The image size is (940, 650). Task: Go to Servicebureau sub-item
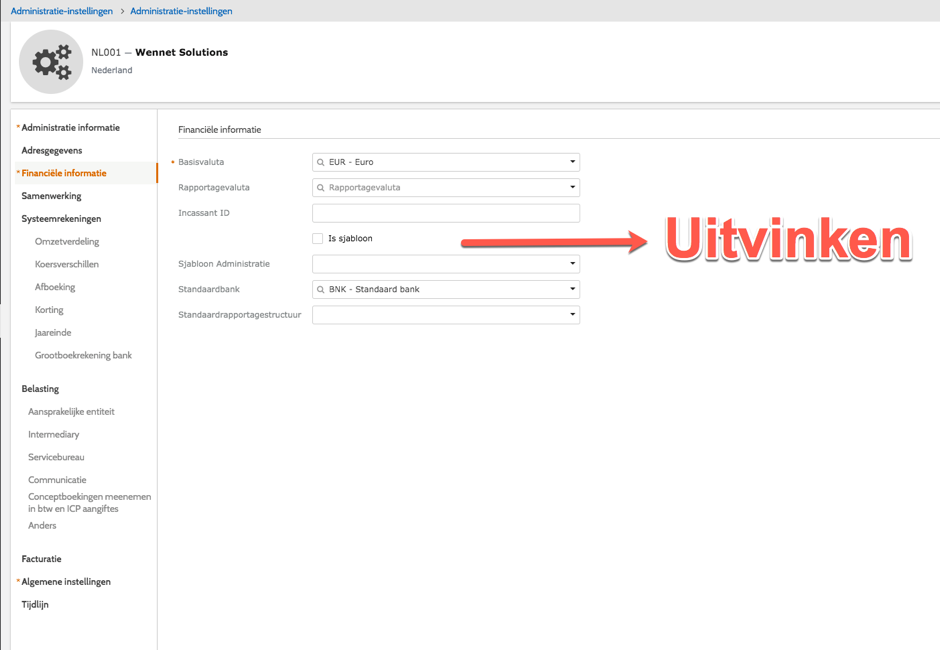tap(56, 458)
